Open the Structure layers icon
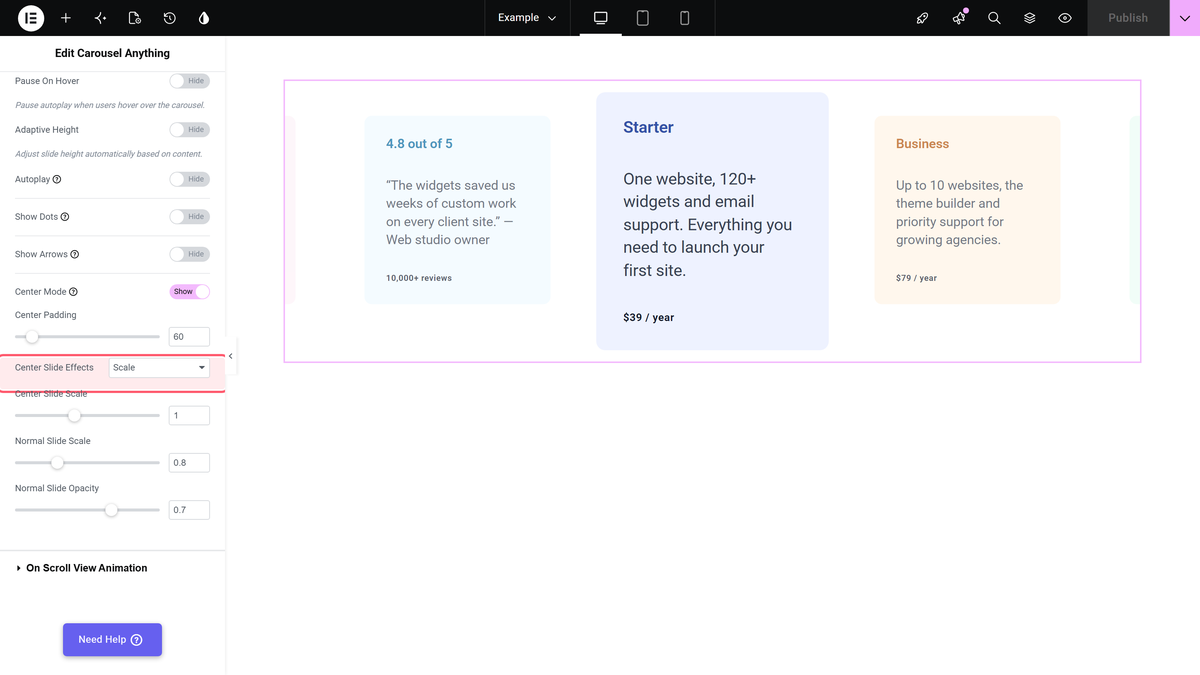The width and height of the screenshot is (1200, 675). click(1029, 18)
